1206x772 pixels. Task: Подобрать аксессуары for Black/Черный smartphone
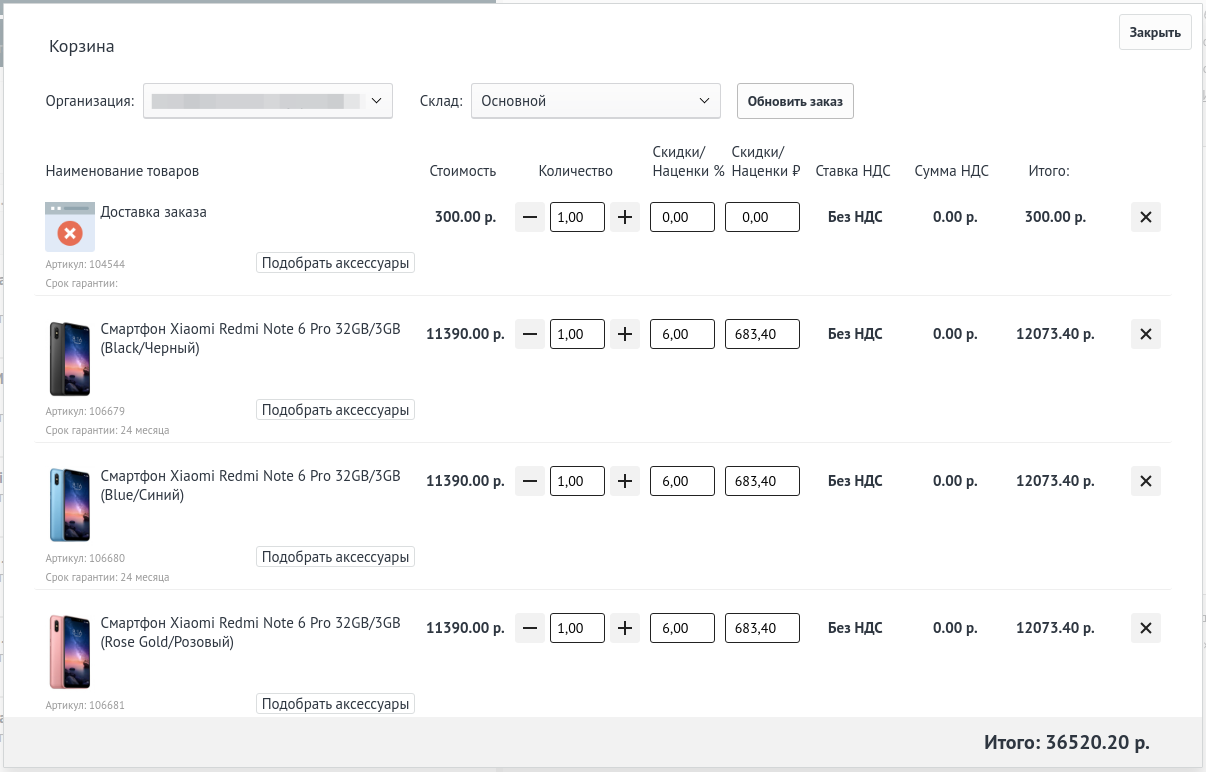tap(336, 410)
